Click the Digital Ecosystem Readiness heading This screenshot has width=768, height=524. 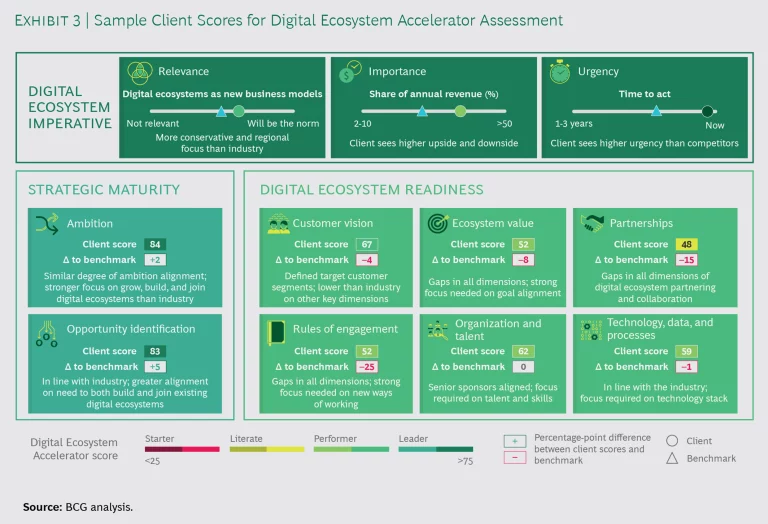[x=371, y=189]
